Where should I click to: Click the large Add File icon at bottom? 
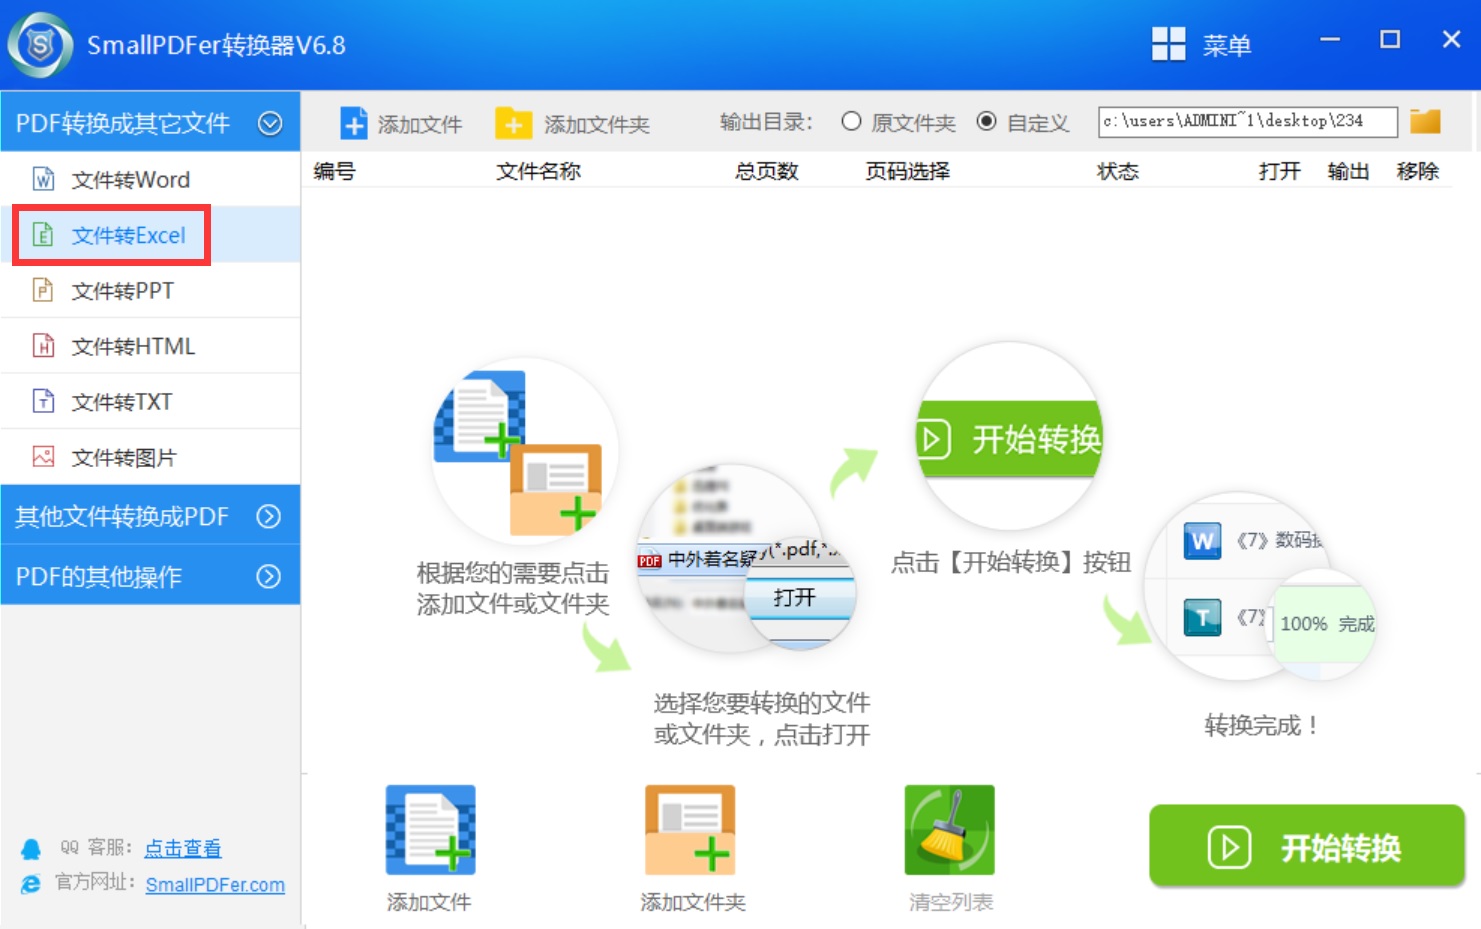pos(430,830)
